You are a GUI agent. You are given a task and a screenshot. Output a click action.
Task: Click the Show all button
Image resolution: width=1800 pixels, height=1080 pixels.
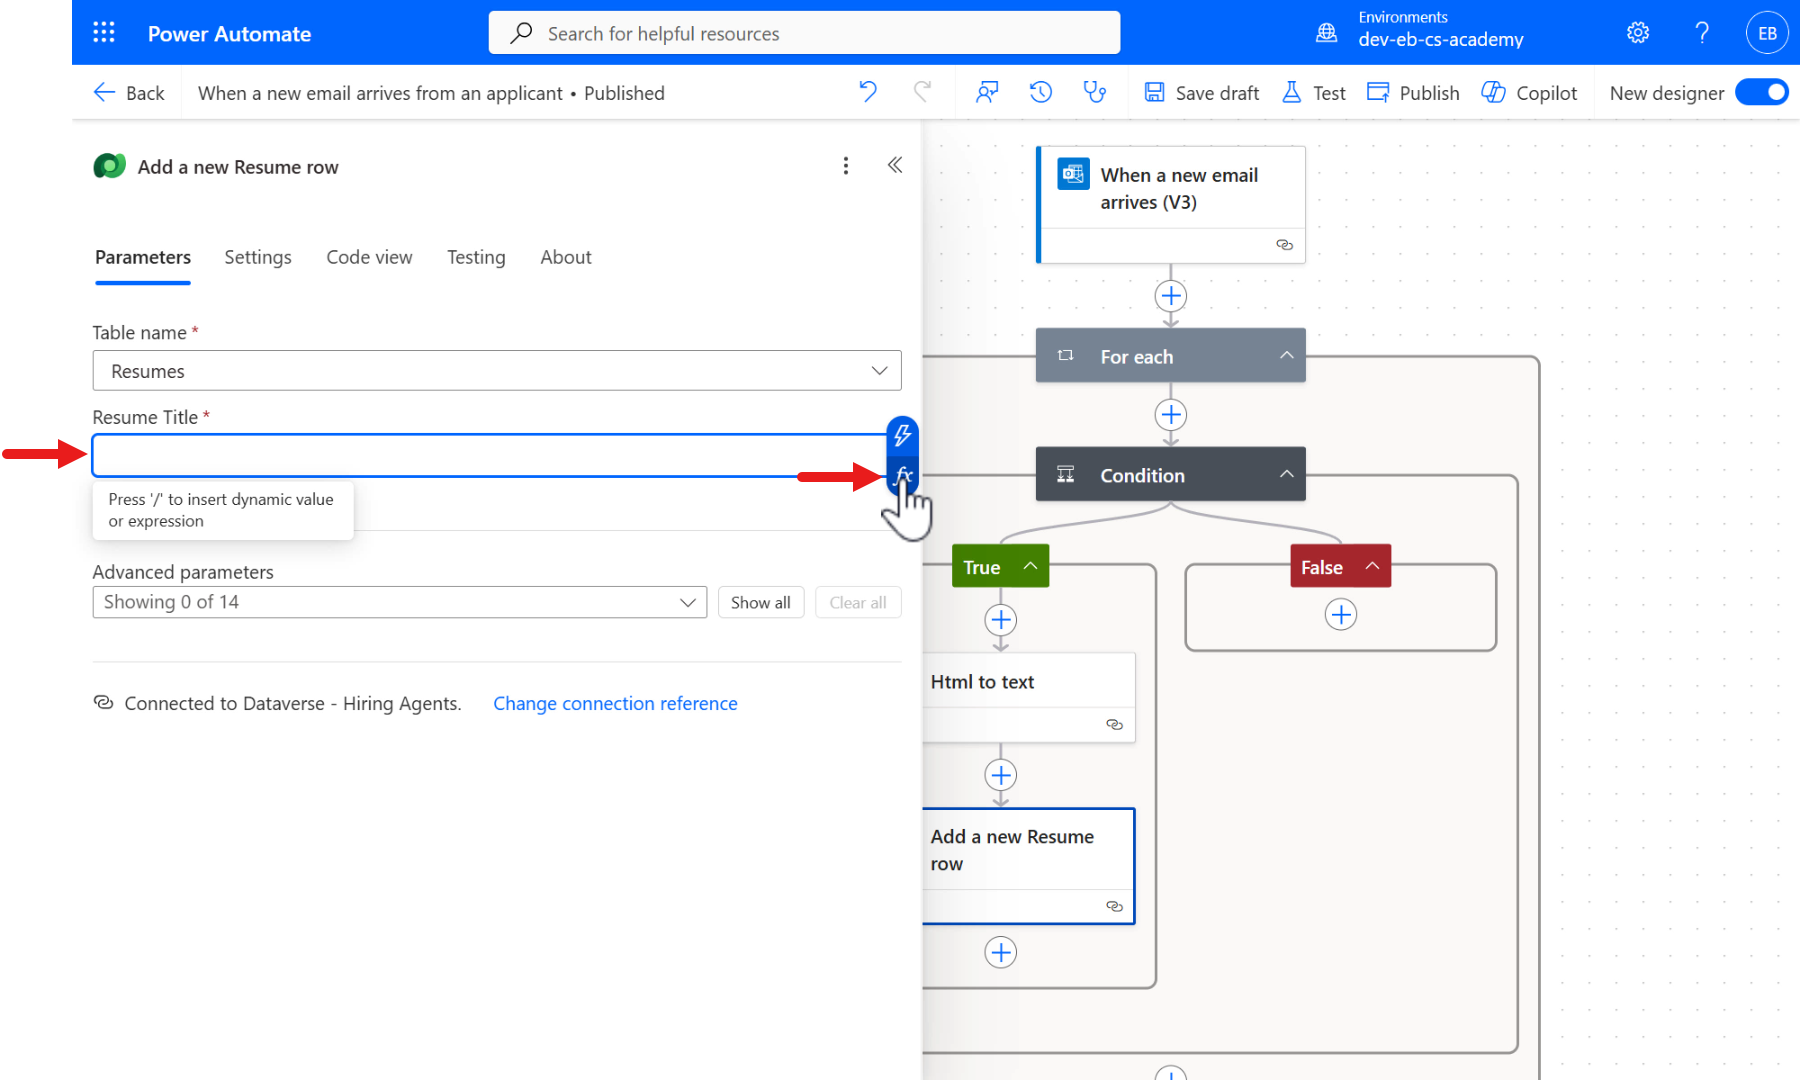pos(761,602)
